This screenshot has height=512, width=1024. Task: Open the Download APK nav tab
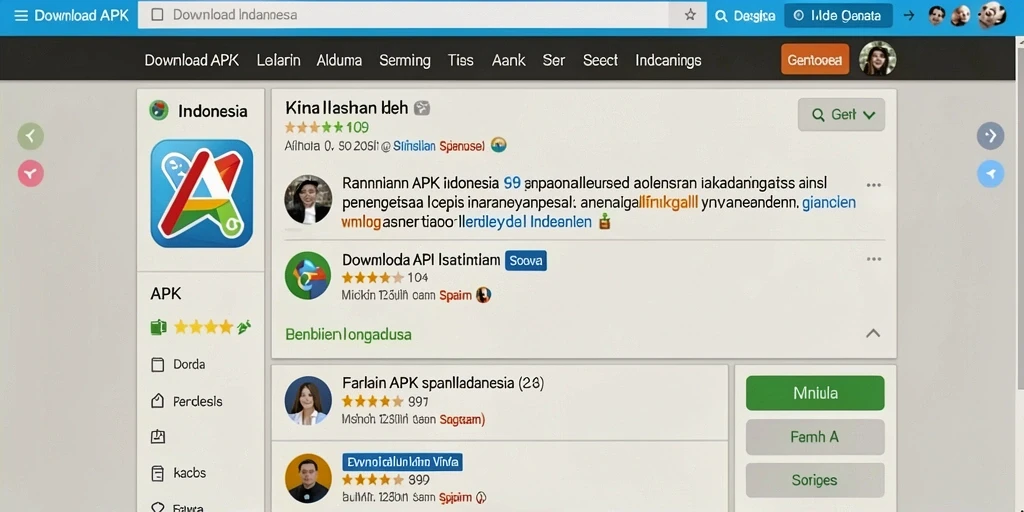coord(192,60)
